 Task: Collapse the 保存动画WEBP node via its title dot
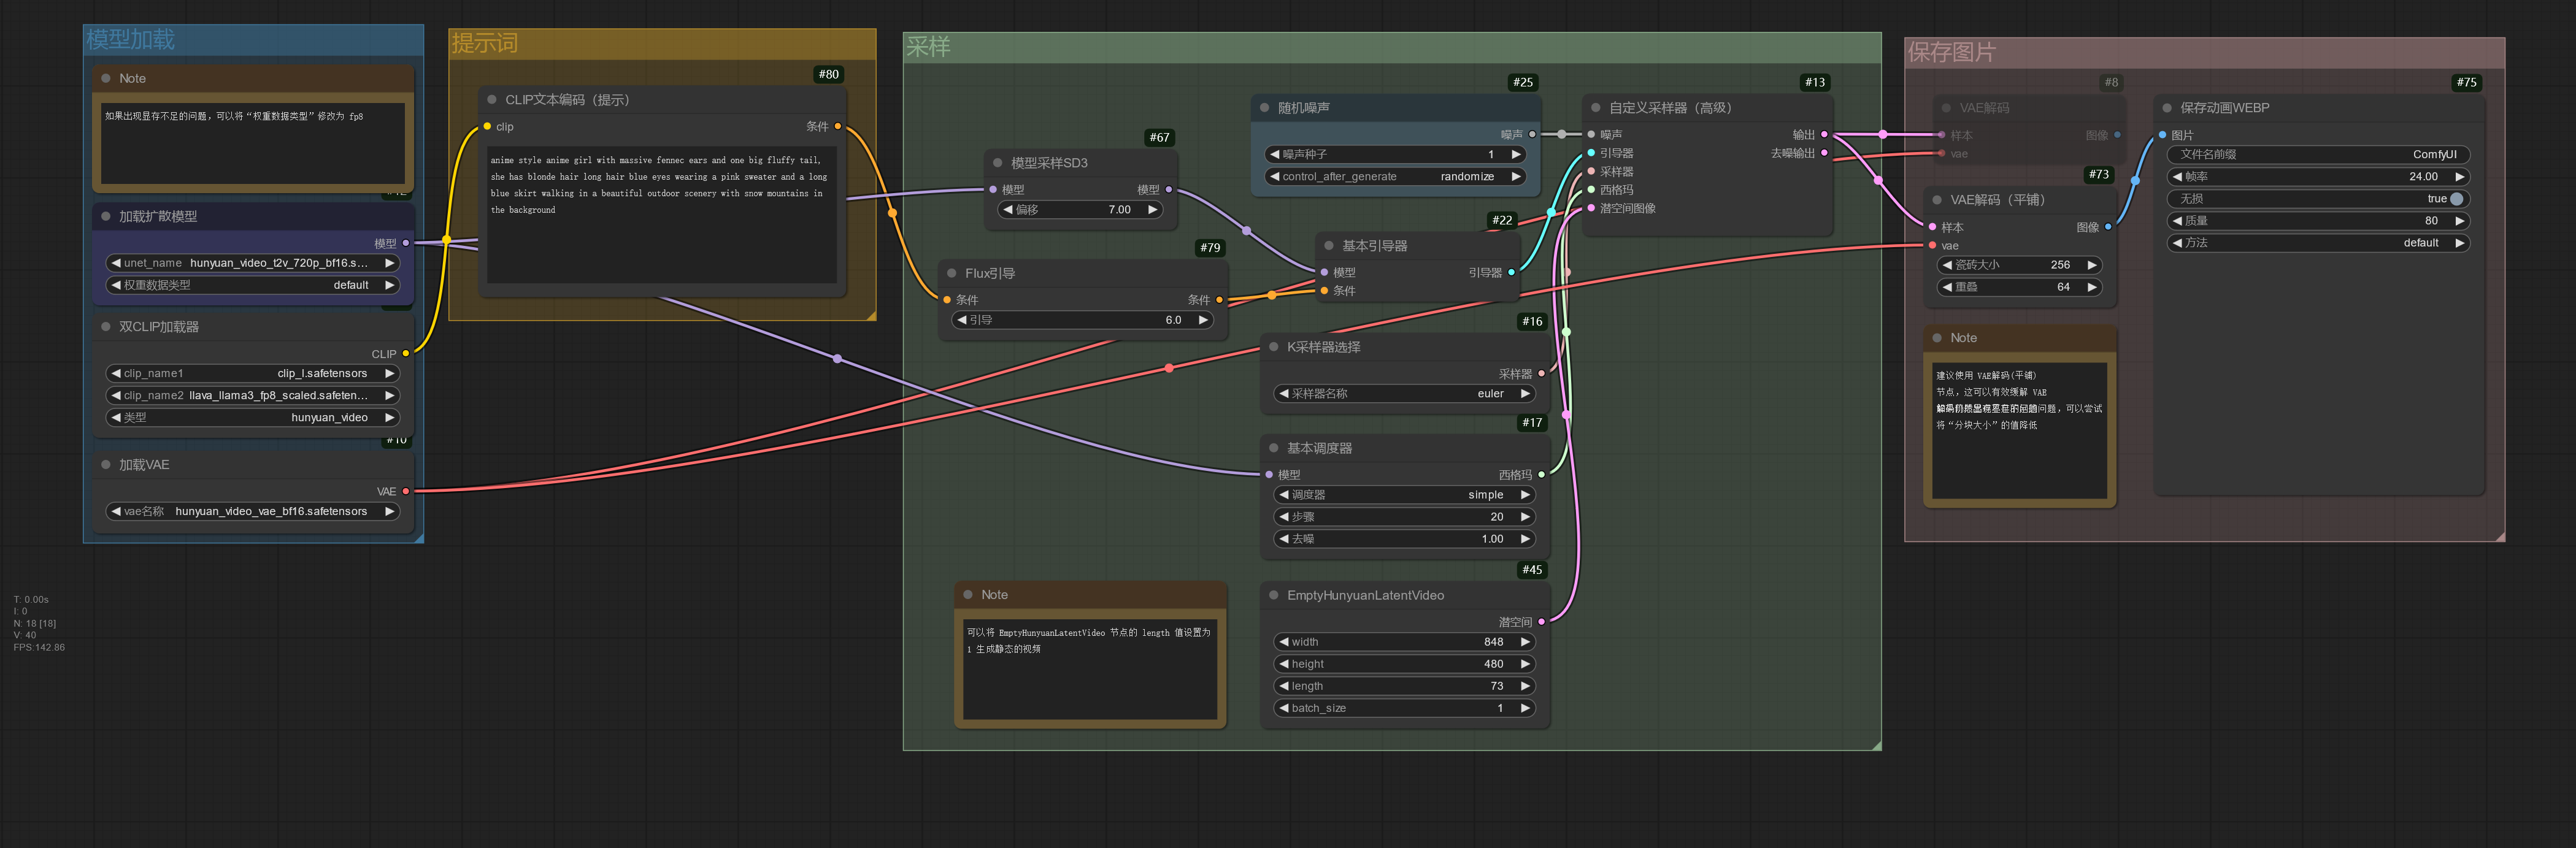pyautogui.click(x=2167, y=108)
